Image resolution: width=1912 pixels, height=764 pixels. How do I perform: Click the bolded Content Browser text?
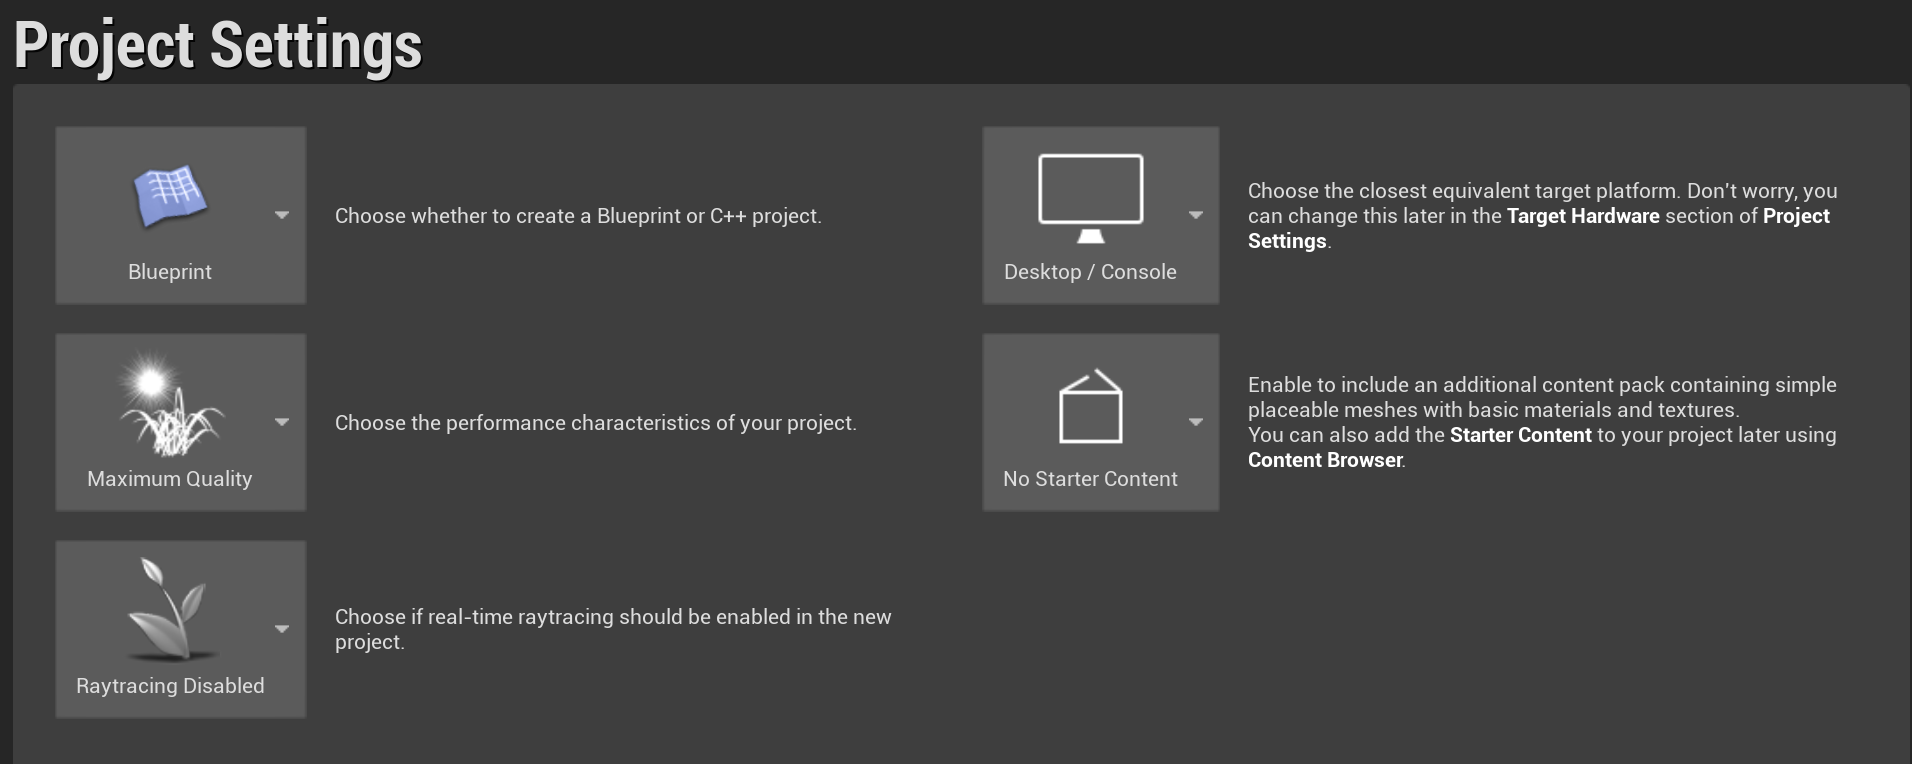[1324, 460]
